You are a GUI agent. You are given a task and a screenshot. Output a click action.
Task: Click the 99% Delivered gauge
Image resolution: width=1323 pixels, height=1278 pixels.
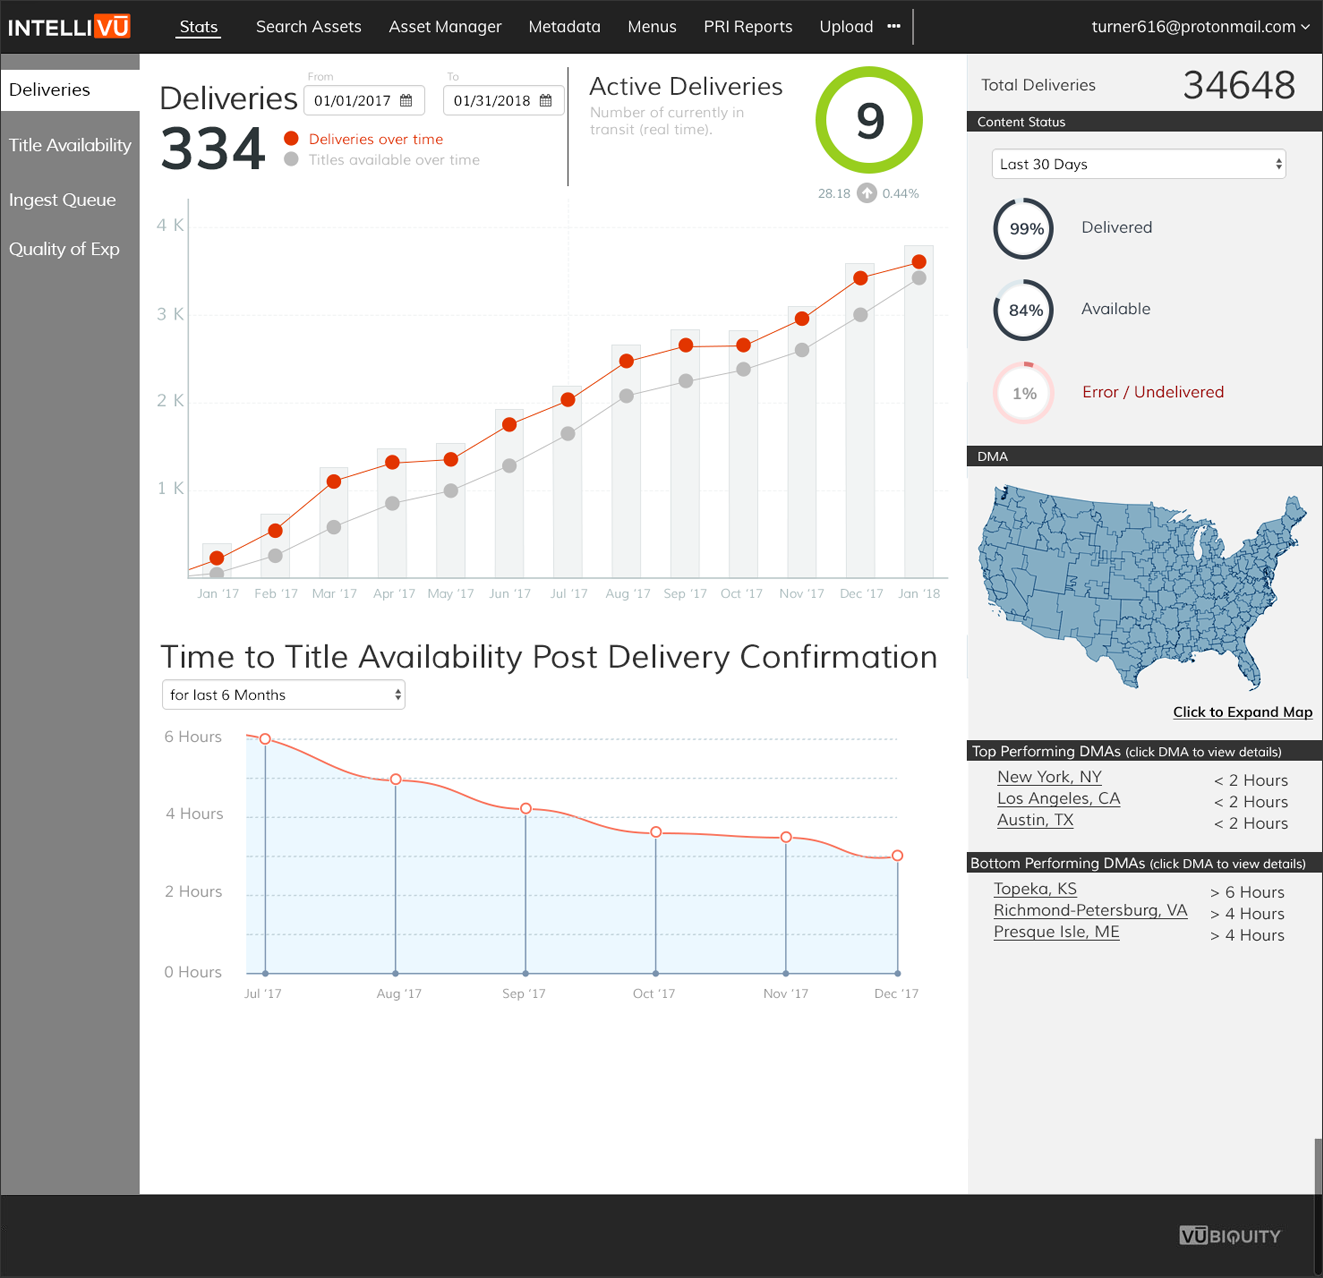click(1024, 229)
